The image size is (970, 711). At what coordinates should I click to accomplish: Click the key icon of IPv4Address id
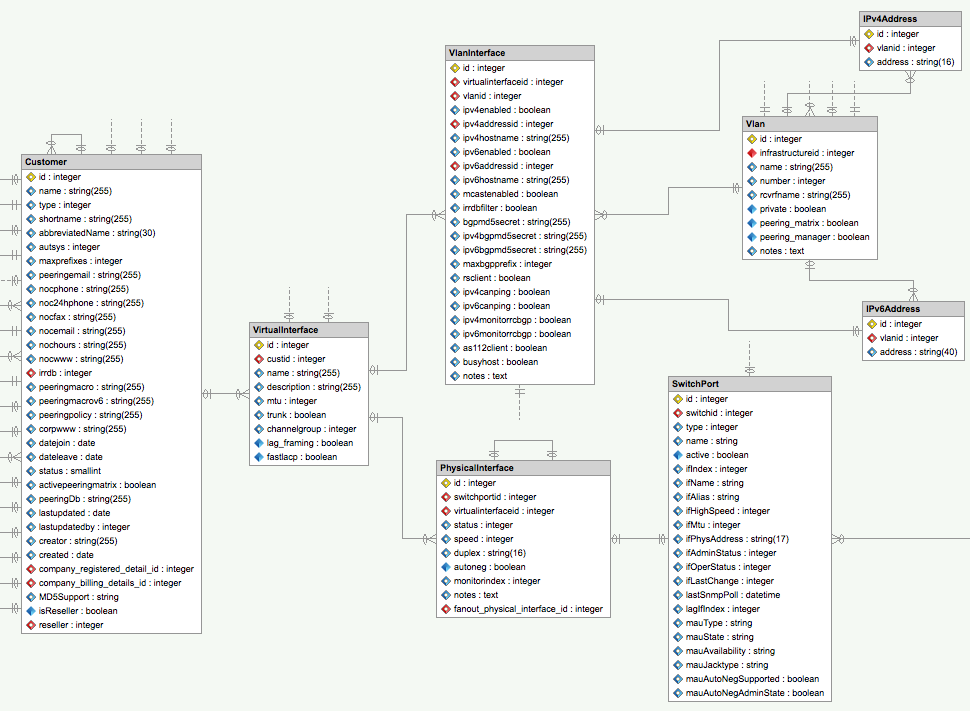pyautogui.click(x=869, y=35)
